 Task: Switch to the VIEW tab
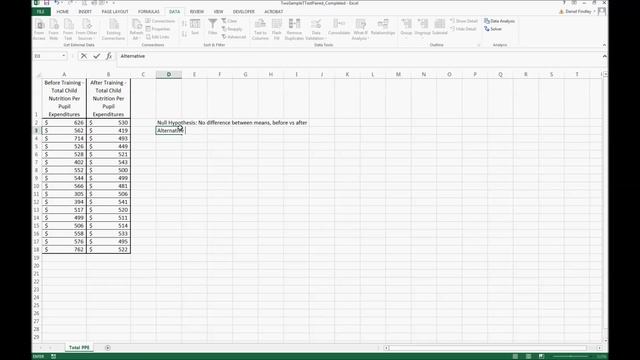[x=218, y=12]
